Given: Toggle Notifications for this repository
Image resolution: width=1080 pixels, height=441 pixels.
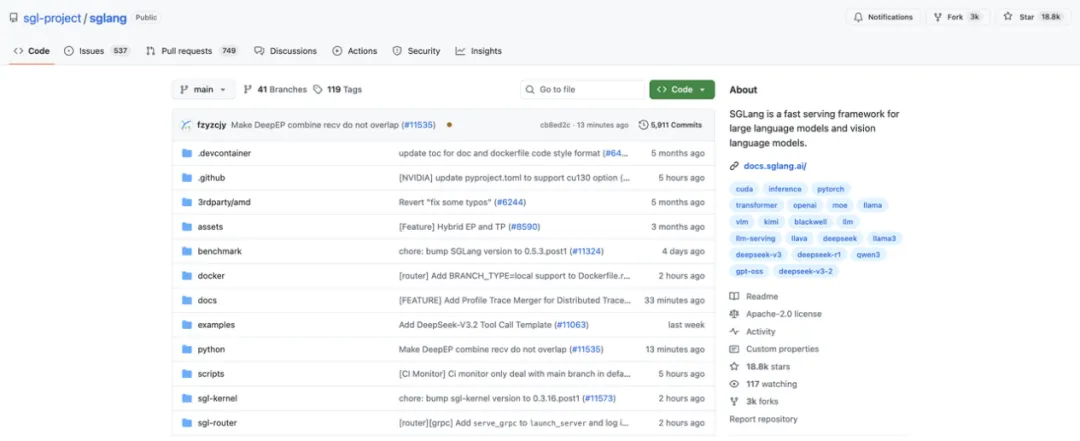Looking at the screenshot, I should tap(883, 17).
